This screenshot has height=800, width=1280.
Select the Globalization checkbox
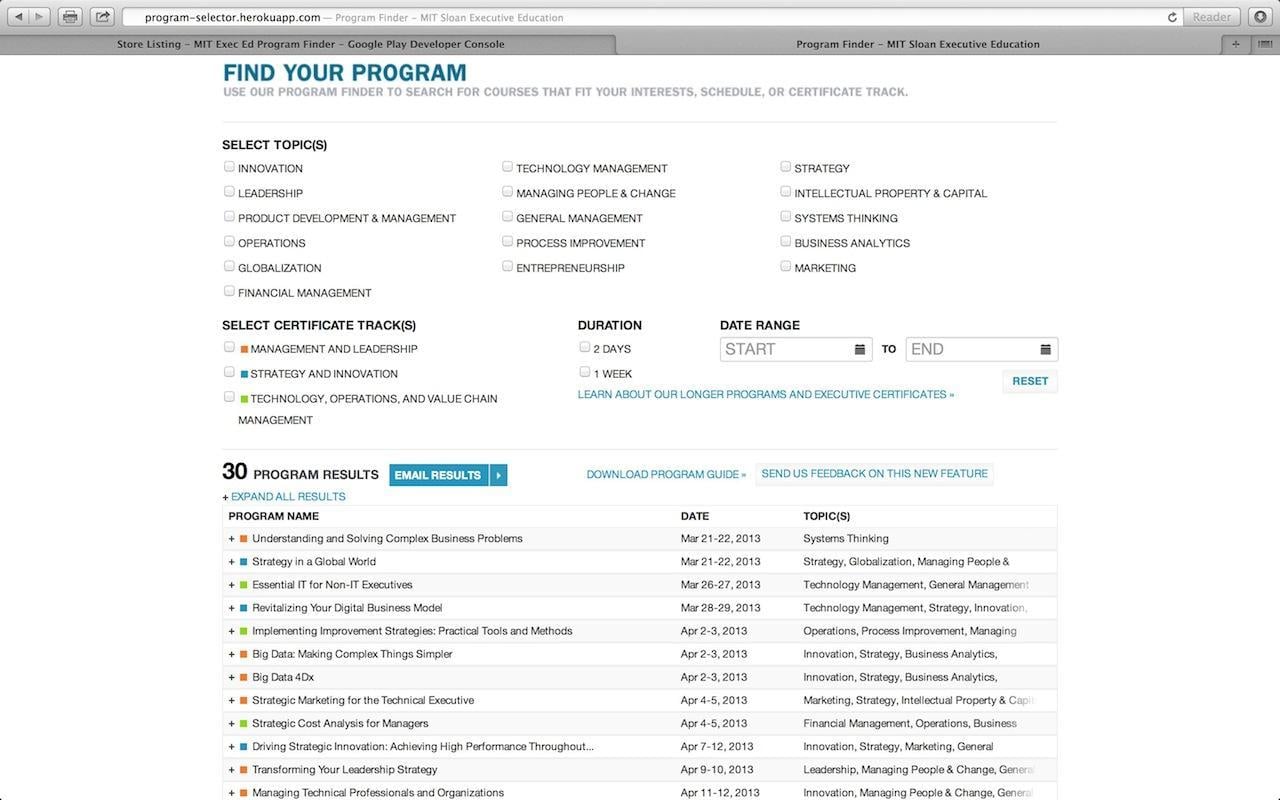pos(229,267)
